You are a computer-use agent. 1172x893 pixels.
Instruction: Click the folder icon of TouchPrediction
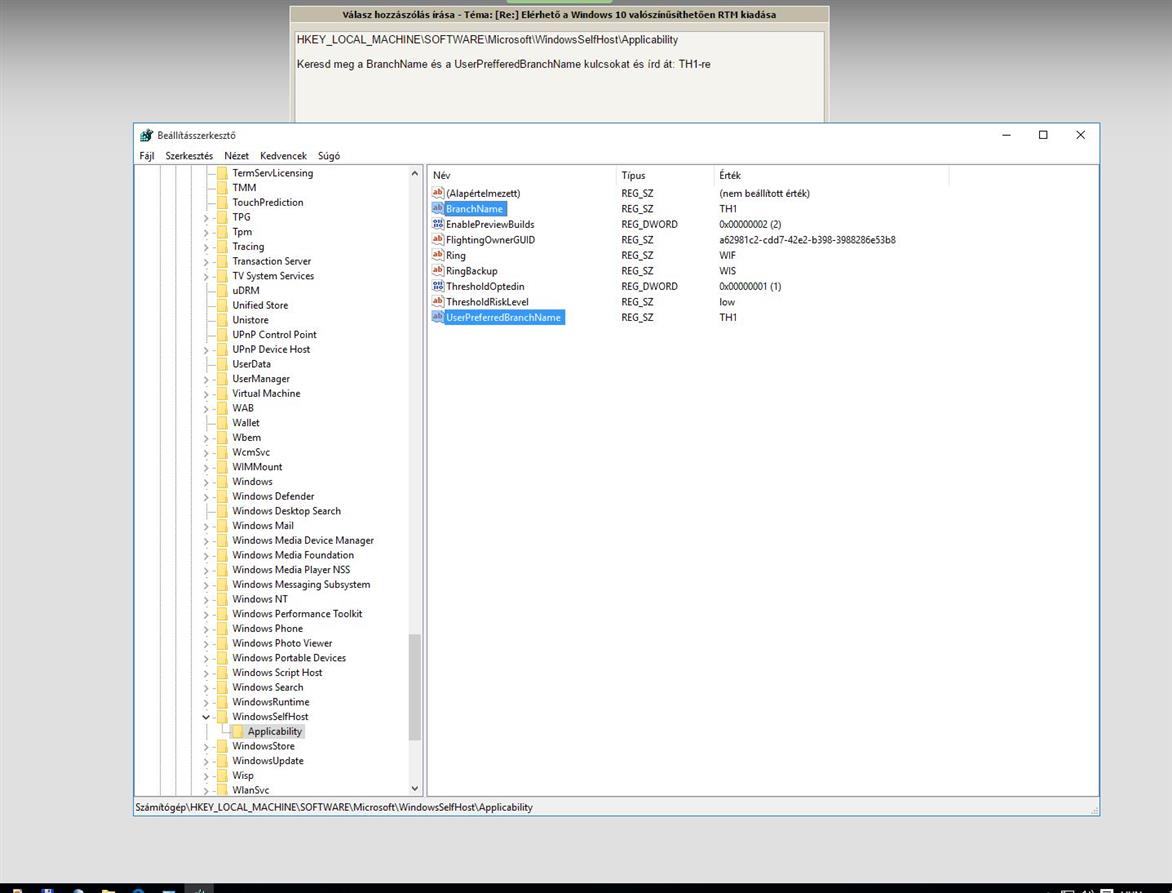[x=222, y=203]
